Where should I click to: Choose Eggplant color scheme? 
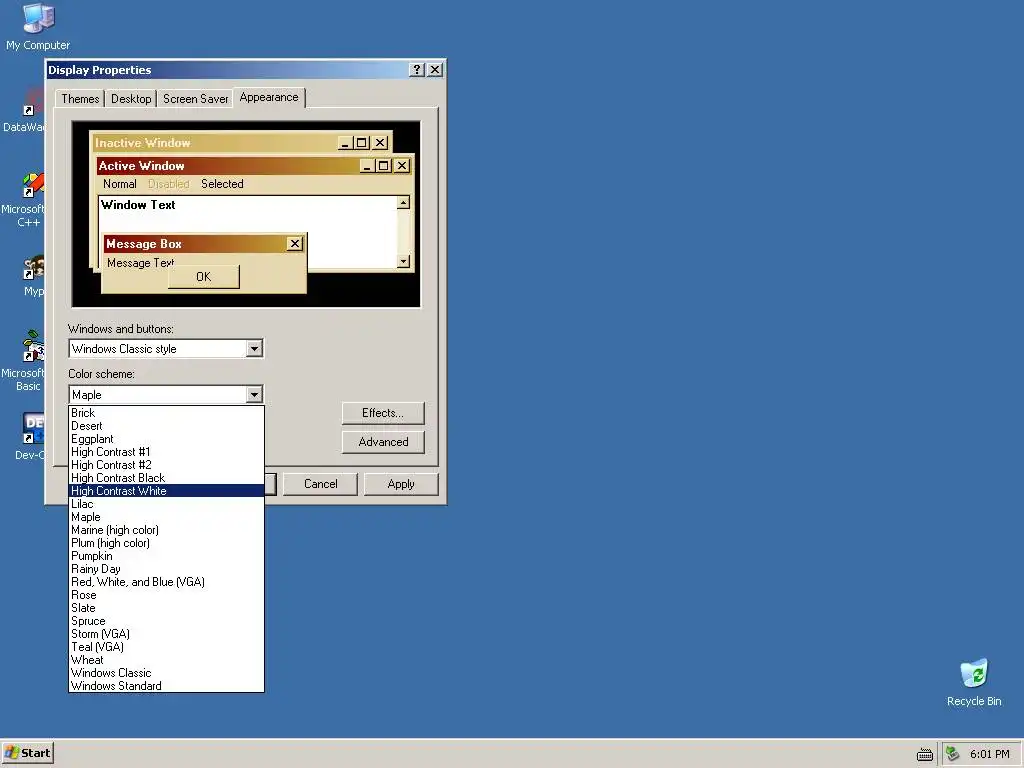pos(167,439)
